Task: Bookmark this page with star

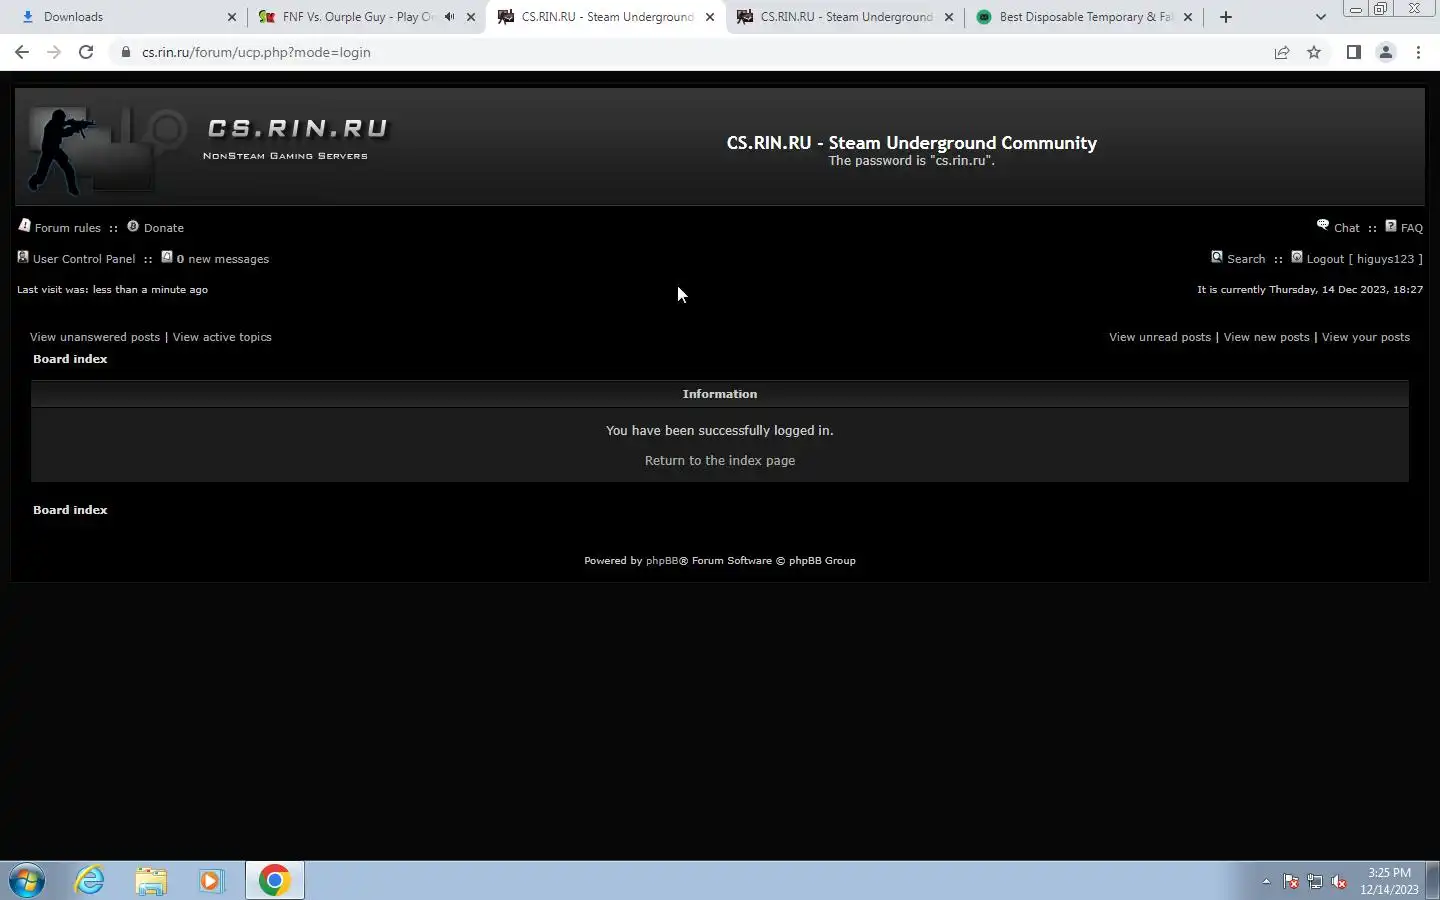Action: pyautogui.click(x=1314, y=52)
